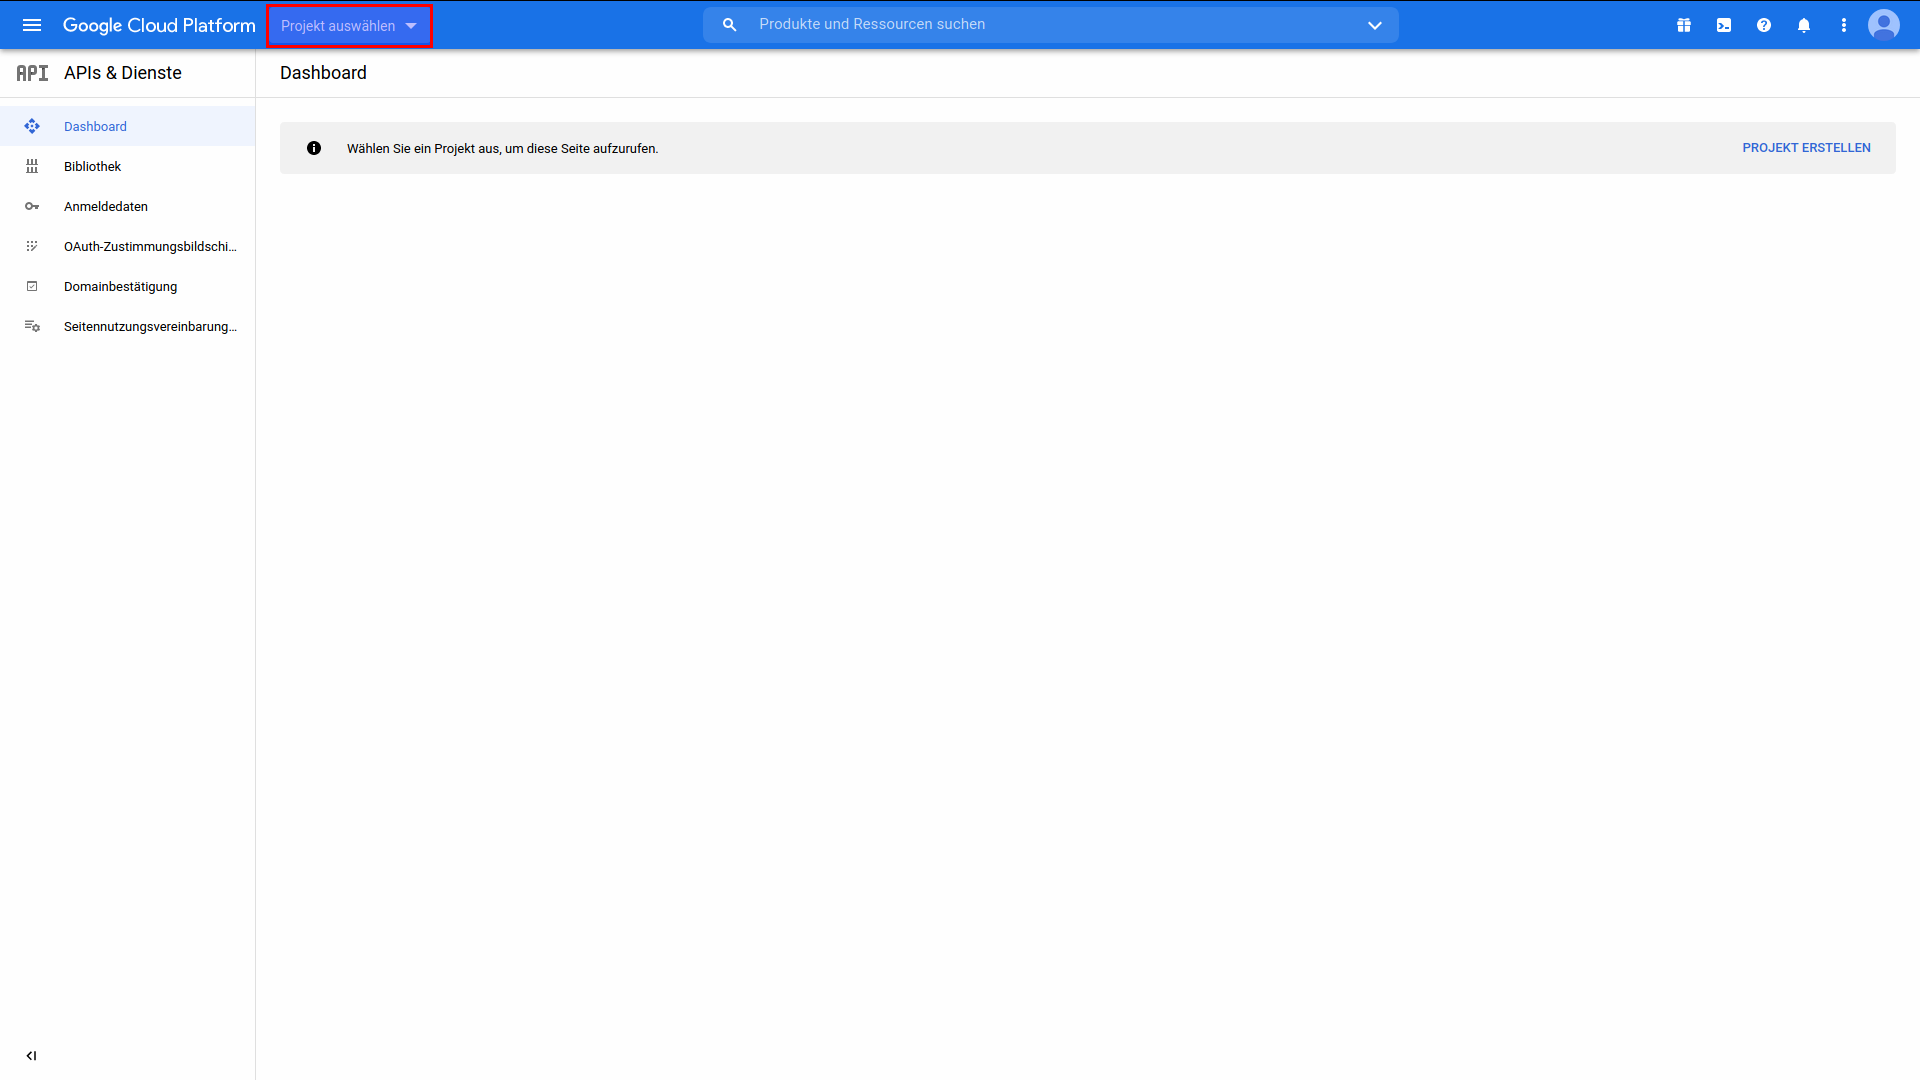Click the Domainbestätigung checkbox icon
This screenshot has width=1920, height=1080.
(x=32, y=286)
